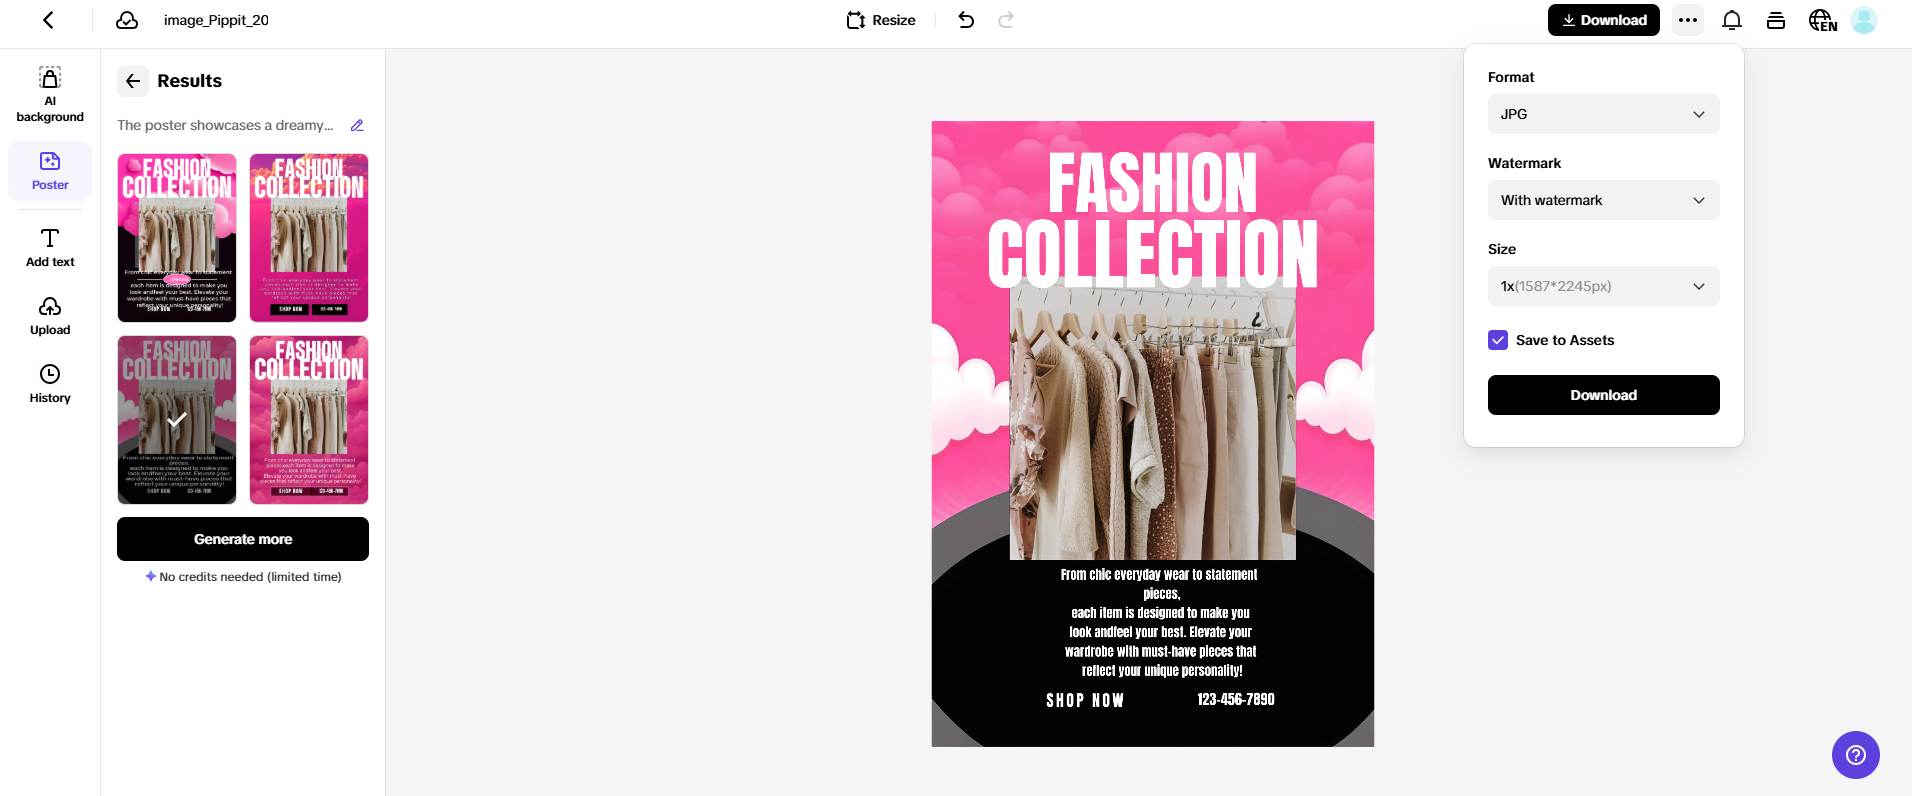Go back from Results panel
The width and height of the screenshot is (1912, 796).
(x=133, y=81)
